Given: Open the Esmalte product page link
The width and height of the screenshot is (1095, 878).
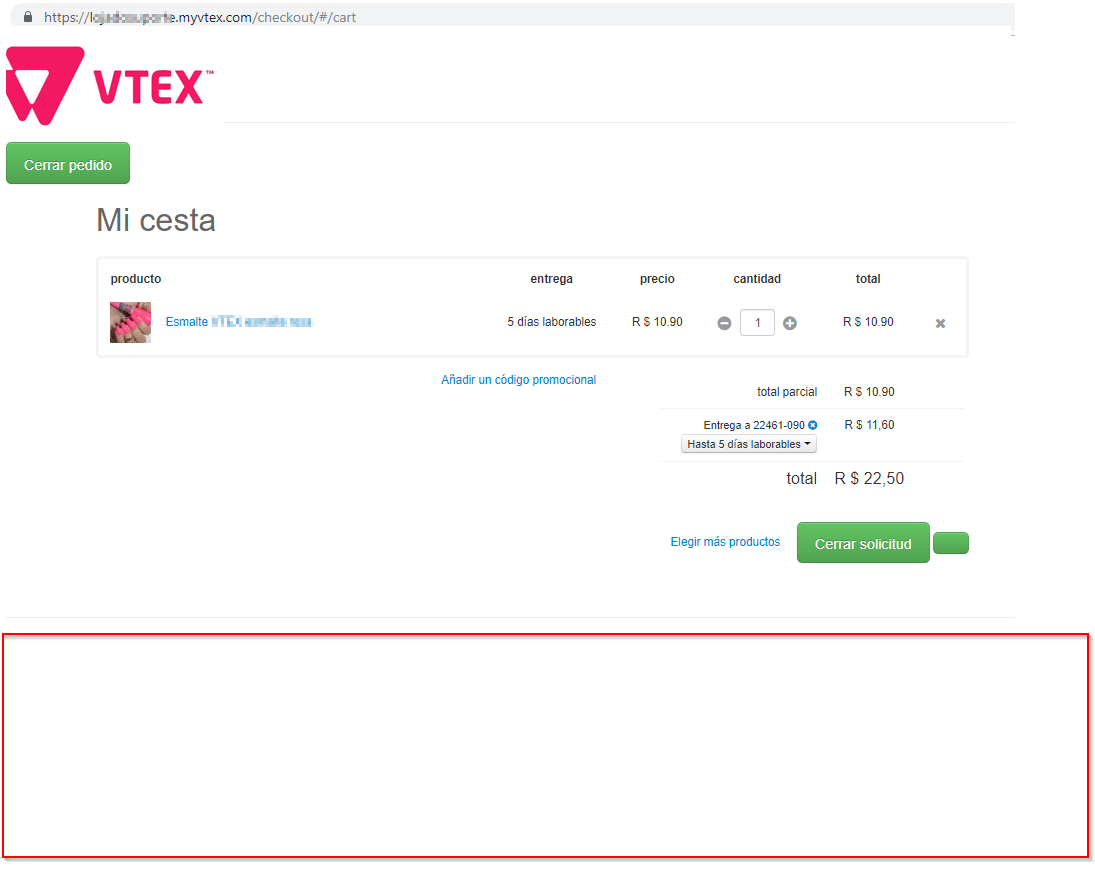Looking at the screenshot, I should pos(239,322).
